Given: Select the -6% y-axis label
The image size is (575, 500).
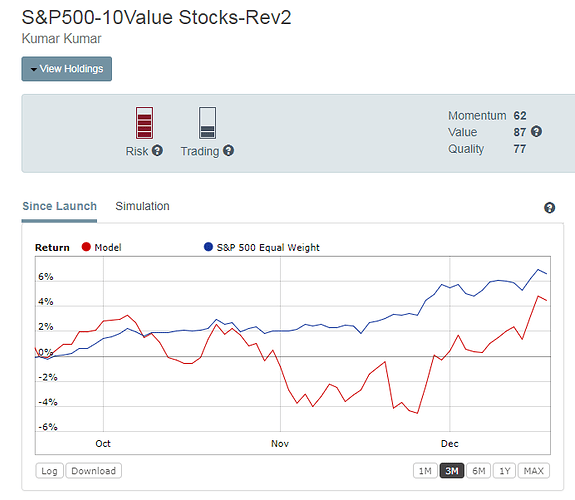Looking at the screenshot, I should click(x=48, y=427).
